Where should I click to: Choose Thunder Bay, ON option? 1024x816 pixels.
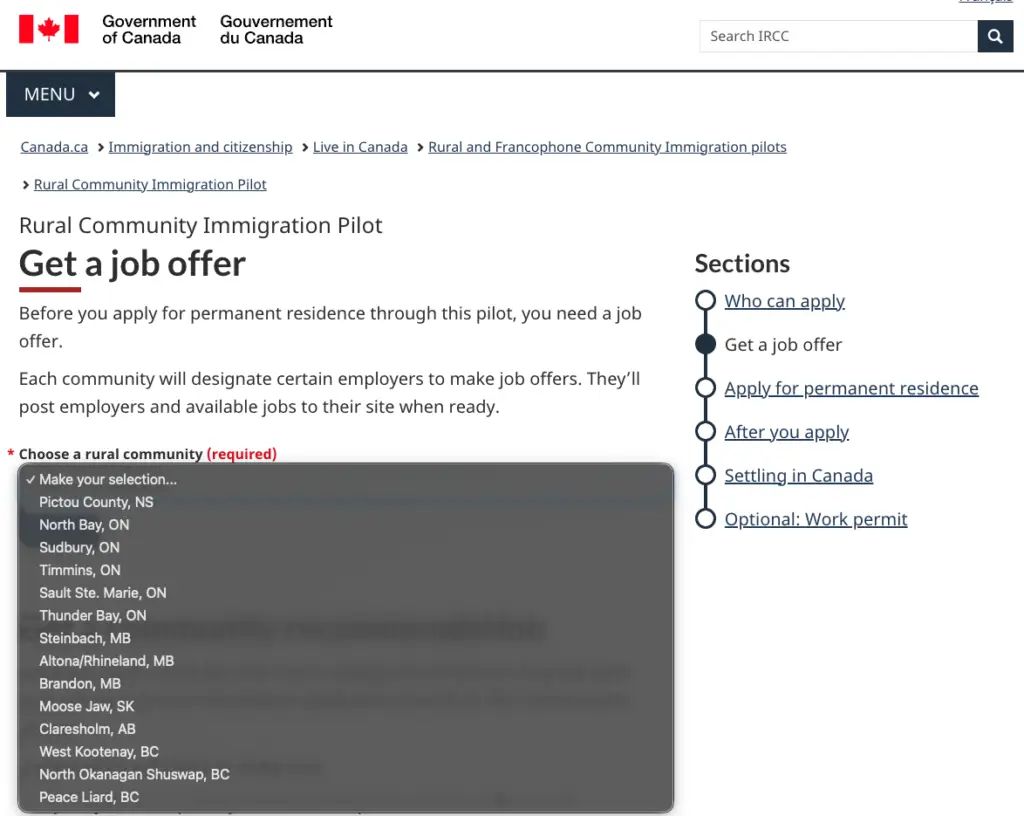(x=345, y=616)
